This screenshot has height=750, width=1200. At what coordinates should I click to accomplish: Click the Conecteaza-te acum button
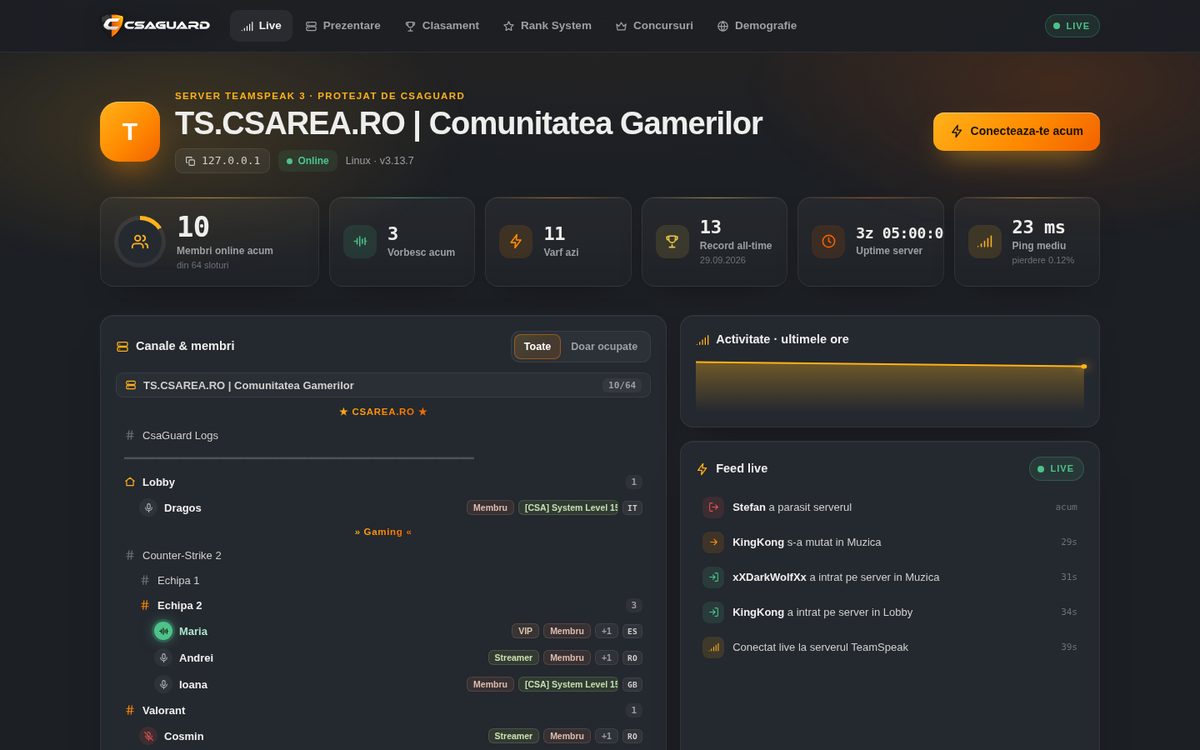[1016, 131]
